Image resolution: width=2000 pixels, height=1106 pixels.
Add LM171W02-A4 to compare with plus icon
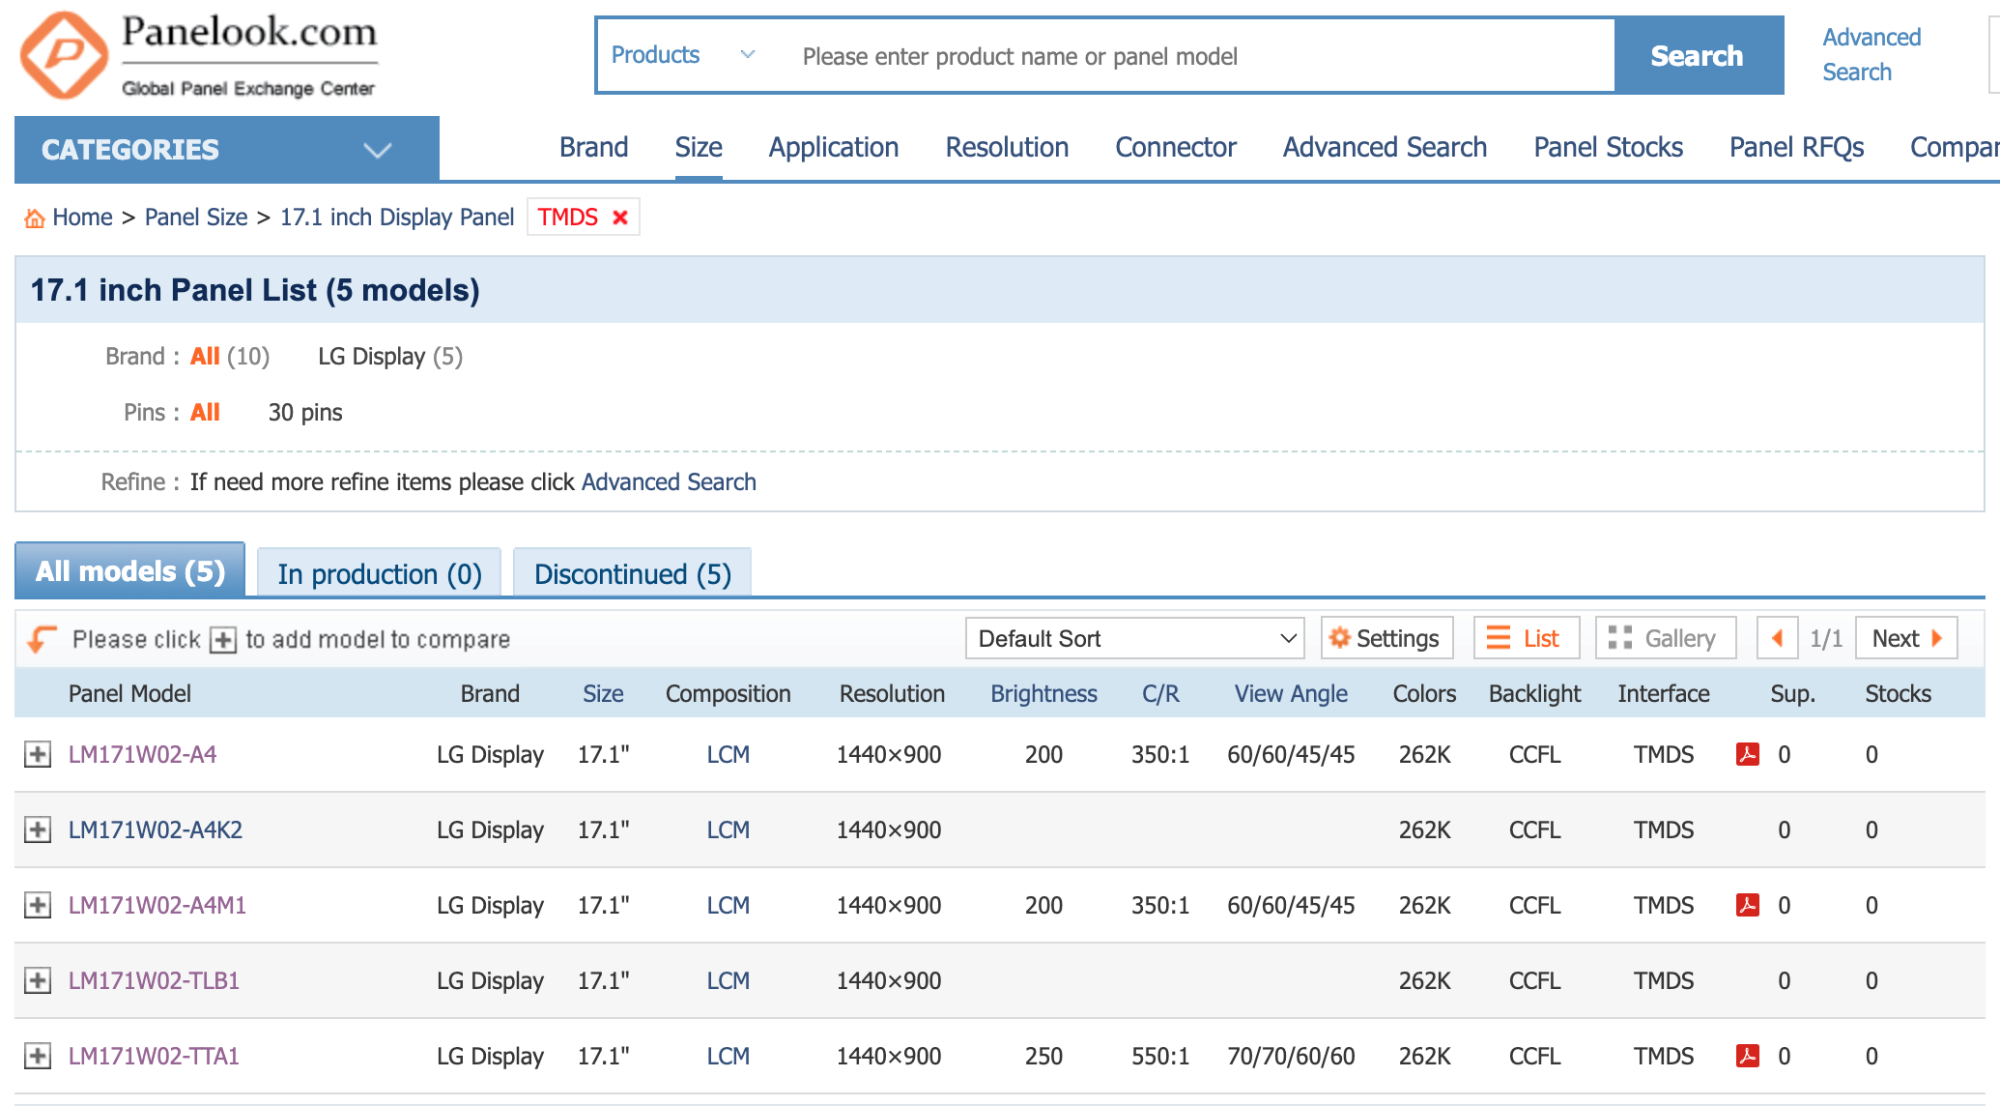37,754
